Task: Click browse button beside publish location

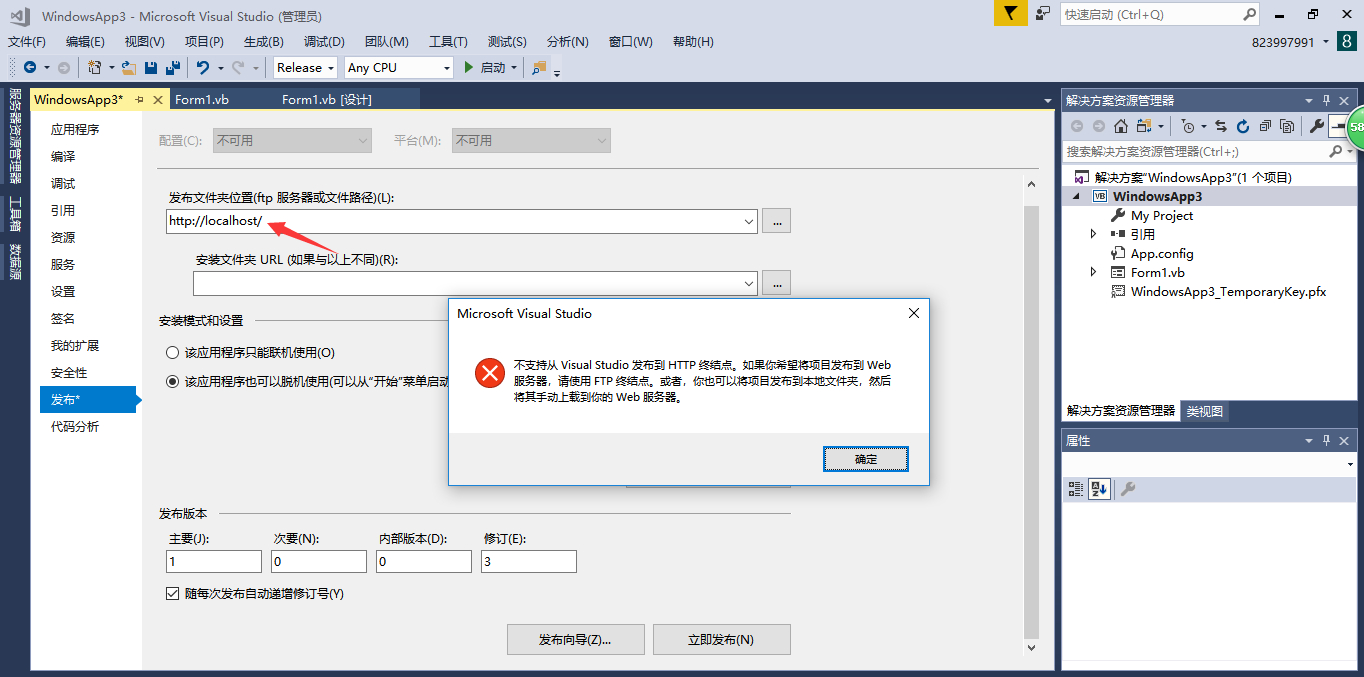Action: 776,221
